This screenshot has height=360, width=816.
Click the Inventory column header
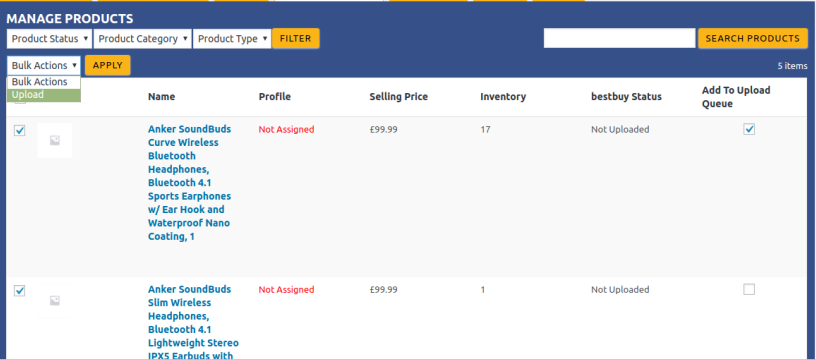click(x=503, y=97)
